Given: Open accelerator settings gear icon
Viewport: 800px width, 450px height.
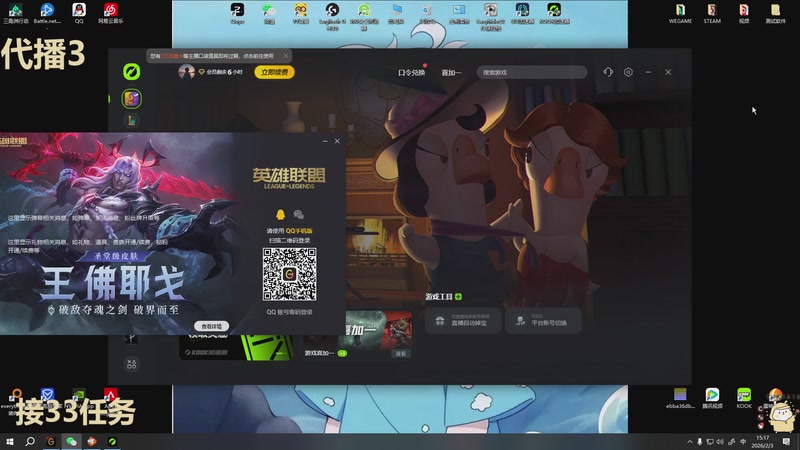Looking at the screenshot, I should point(628,72).
